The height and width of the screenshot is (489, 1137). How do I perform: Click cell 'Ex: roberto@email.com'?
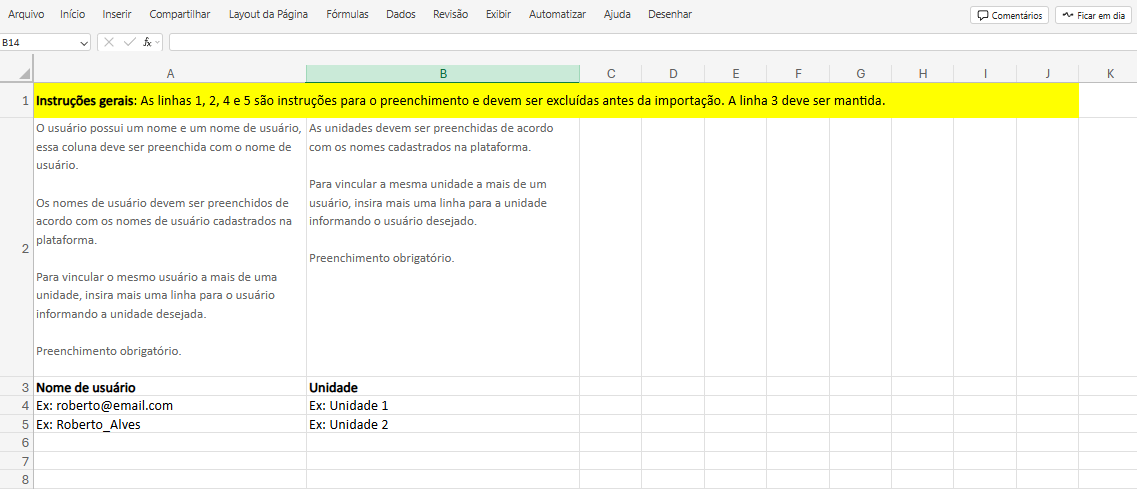pos(170,406)
